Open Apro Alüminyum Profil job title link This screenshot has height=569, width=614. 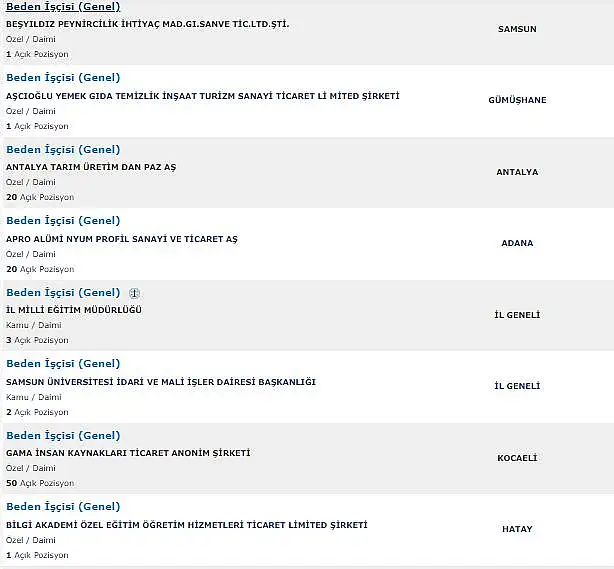click(63, 220)
